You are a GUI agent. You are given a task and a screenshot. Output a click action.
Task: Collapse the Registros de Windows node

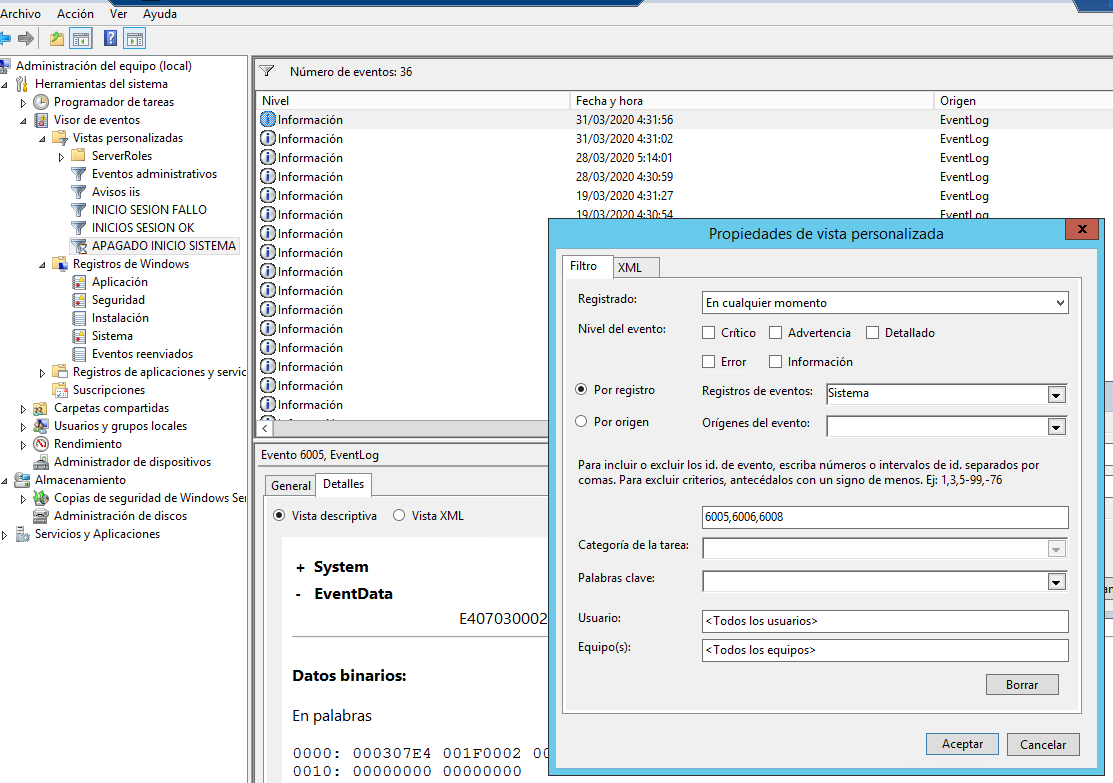pos(42,265)
